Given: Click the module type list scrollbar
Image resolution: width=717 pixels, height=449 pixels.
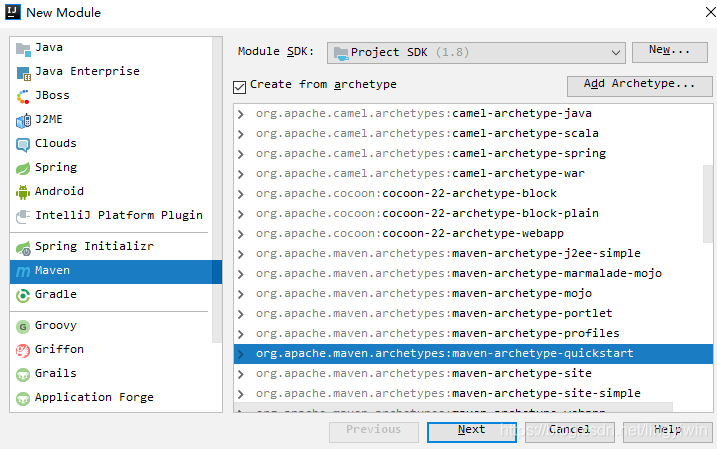Looking at the screenshot, I should [x=217, y=190].
